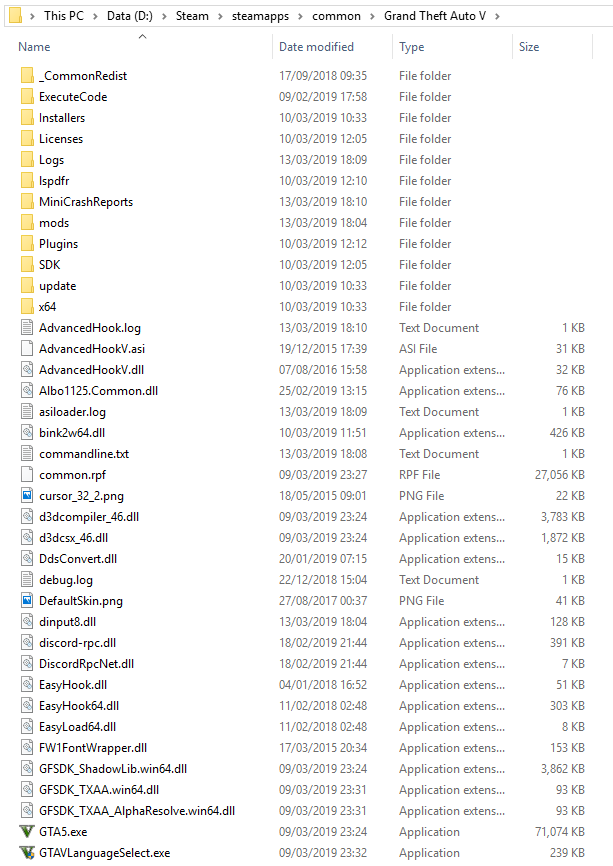
Task: Sort by Name column header
Action: coord(34,47)
